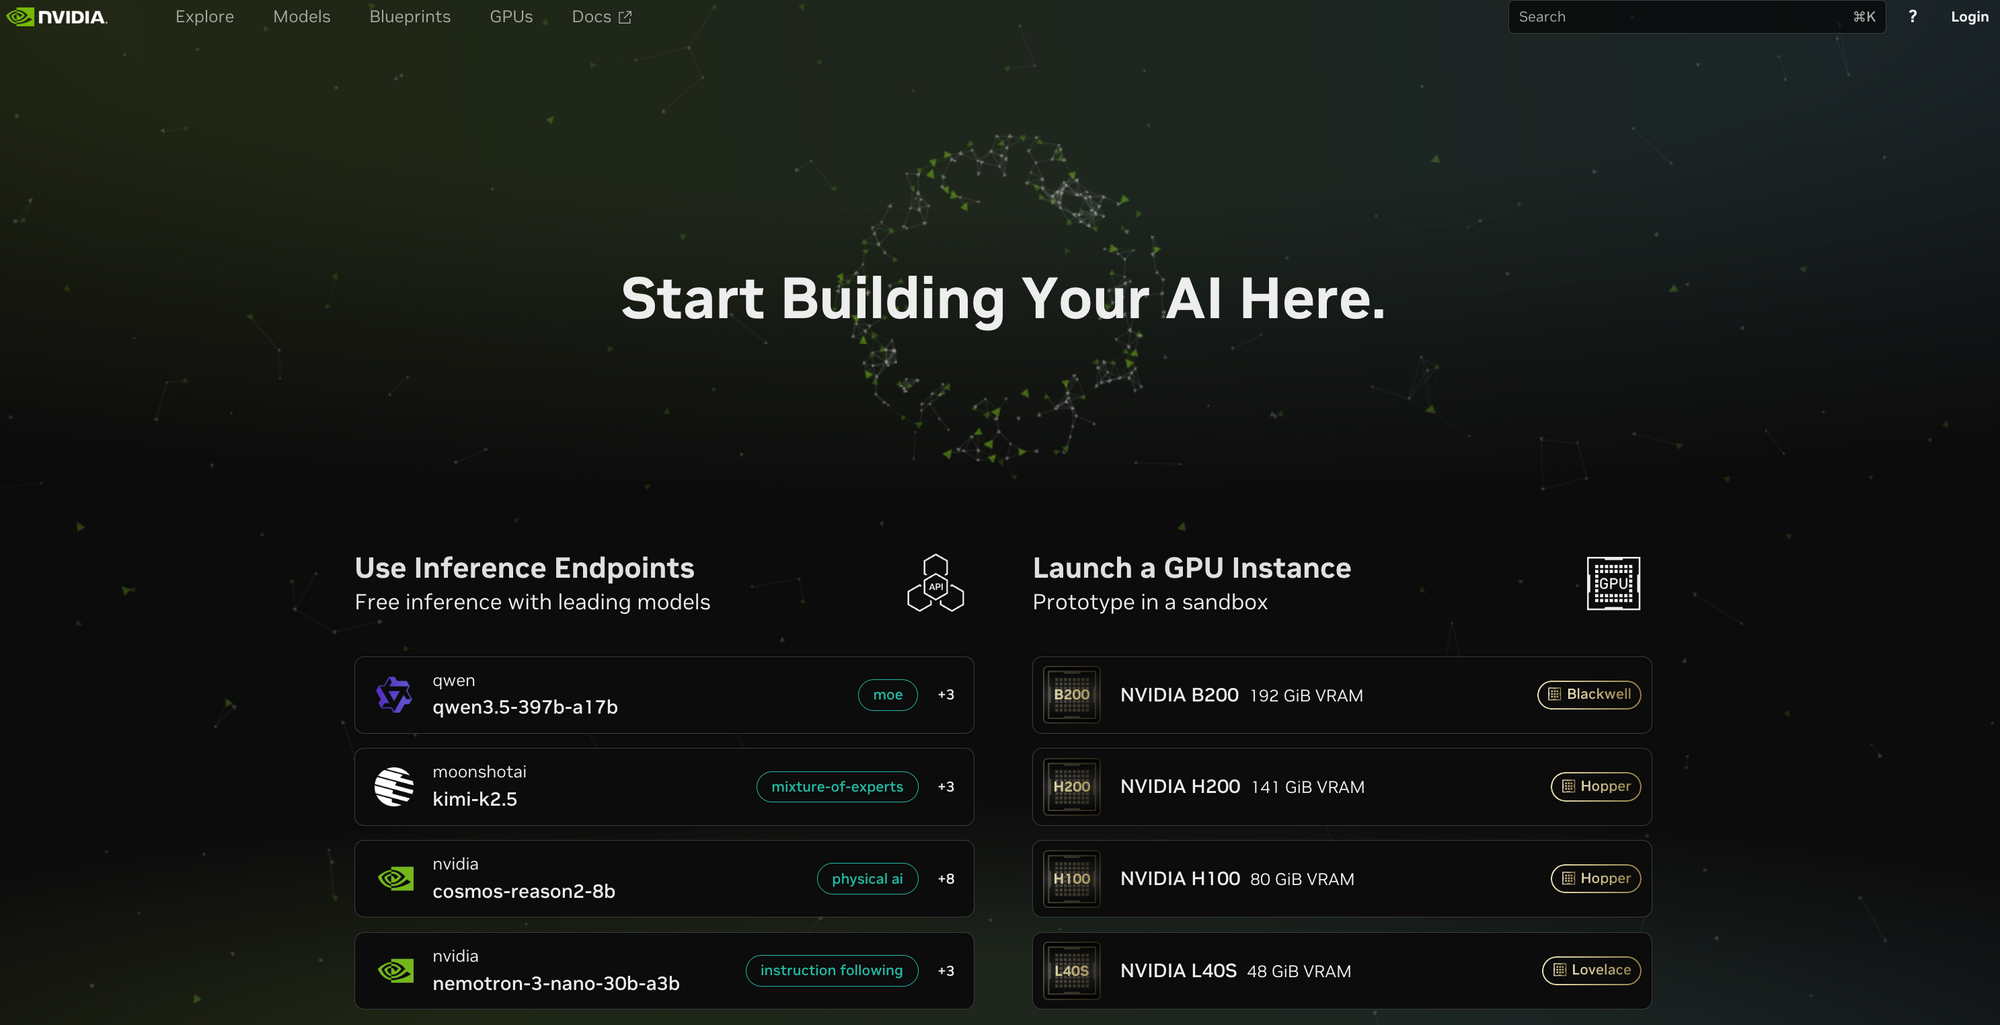
Task: Click the API hexagon icon
Action: [x=935, y=583]
